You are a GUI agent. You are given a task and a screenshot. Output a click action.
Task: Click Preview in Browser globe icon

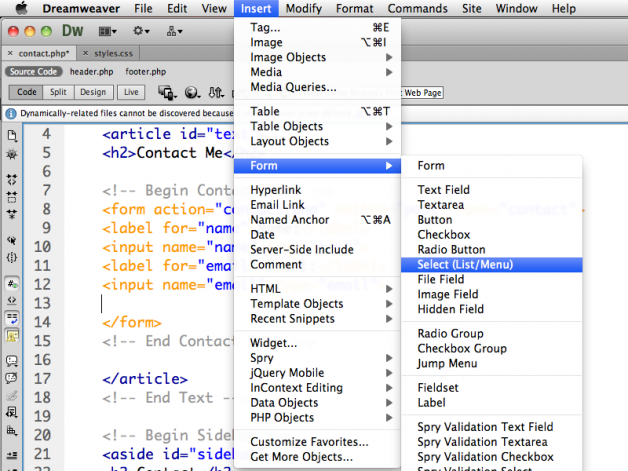192,93
